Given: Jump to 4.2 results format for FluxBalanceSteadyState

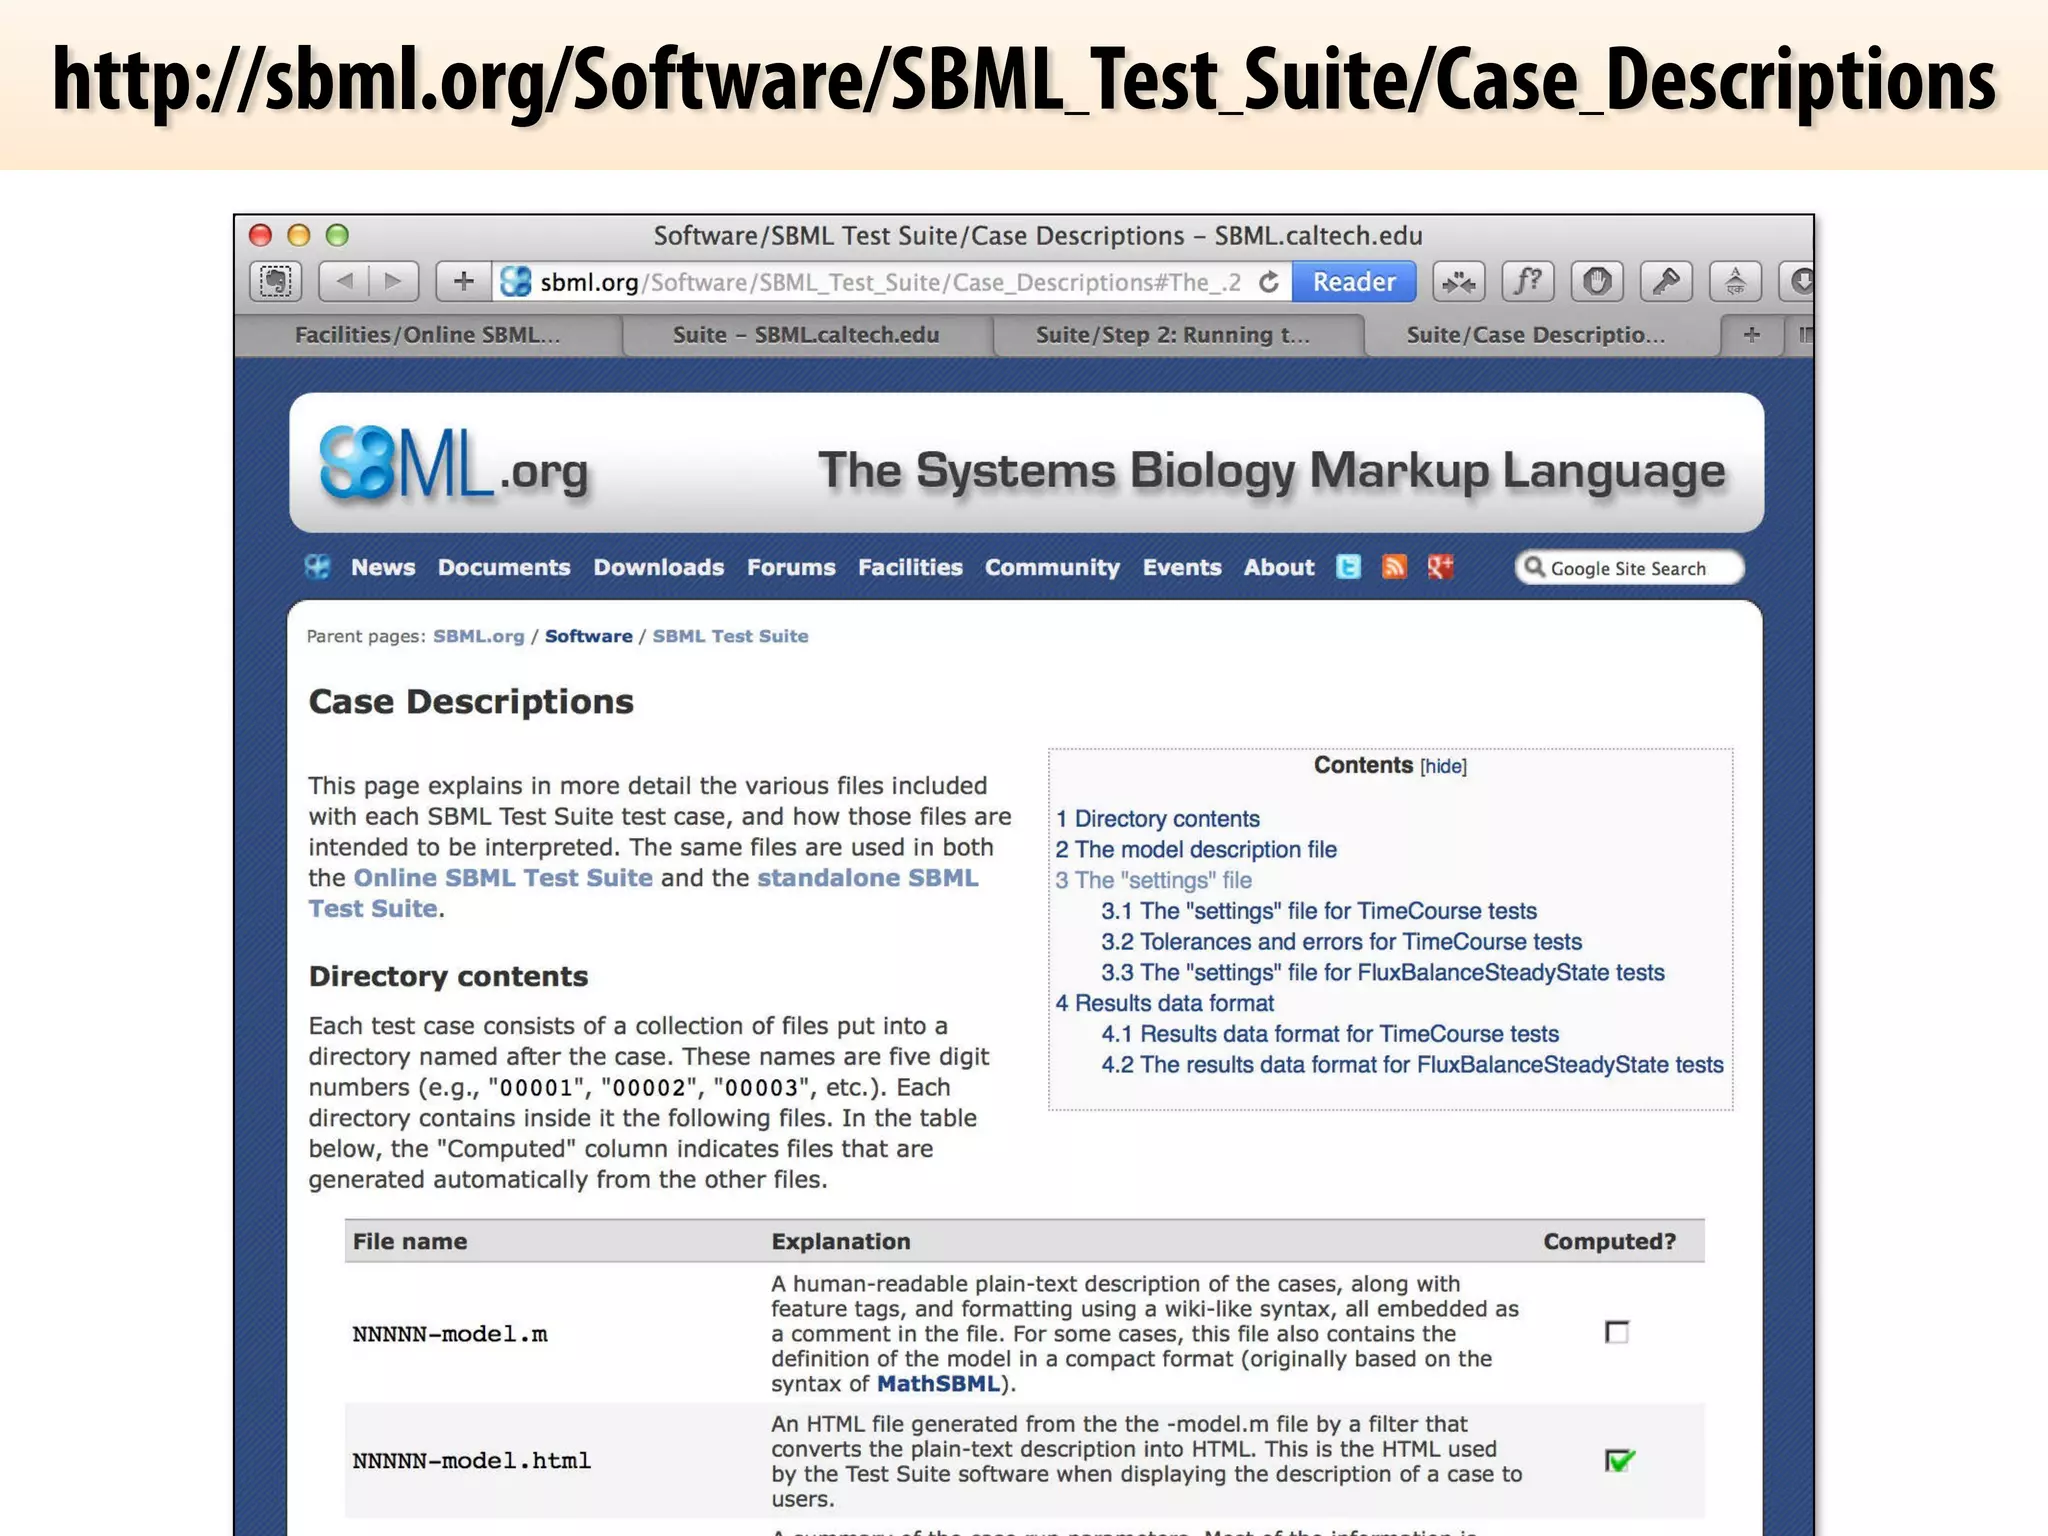Looking at the screenshot, I should coord(1412,1065).
